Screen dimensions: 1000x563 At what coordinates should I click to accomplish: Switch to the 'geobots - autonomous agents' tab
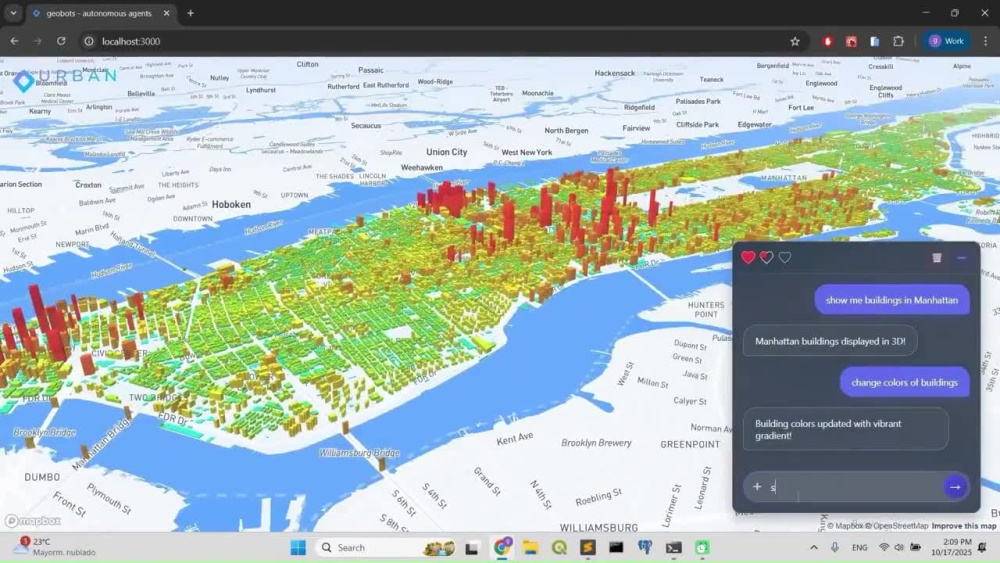point(99,13)
